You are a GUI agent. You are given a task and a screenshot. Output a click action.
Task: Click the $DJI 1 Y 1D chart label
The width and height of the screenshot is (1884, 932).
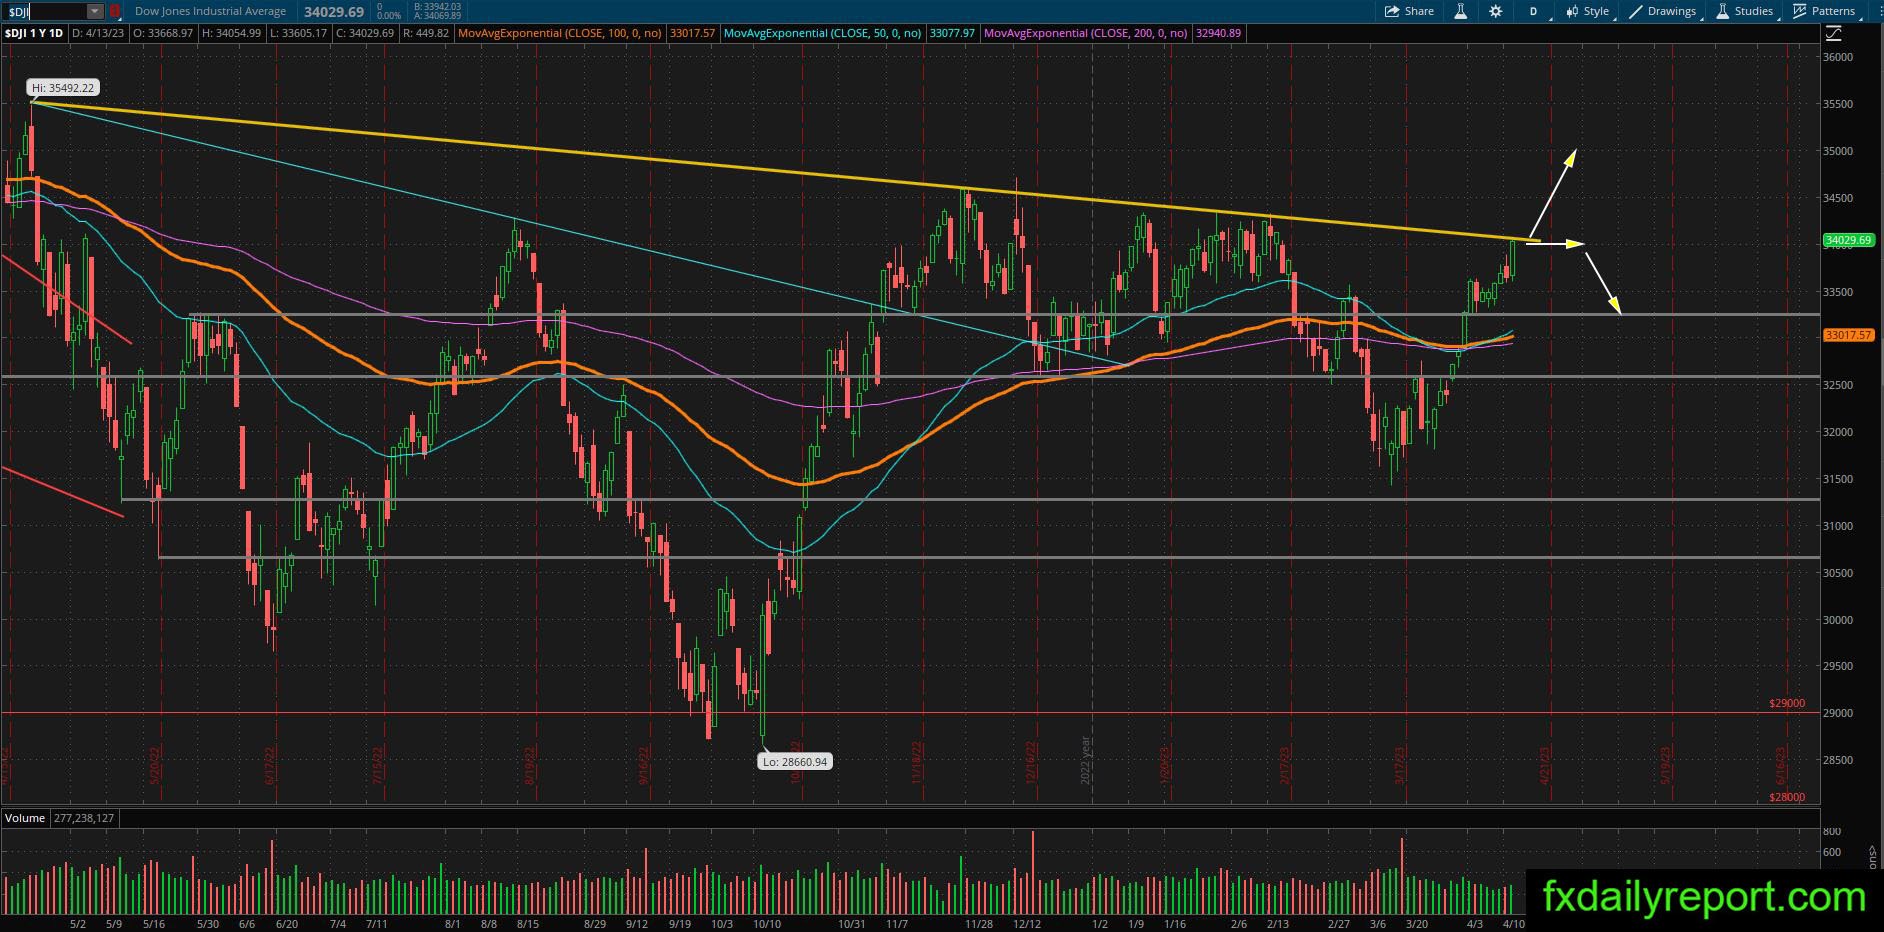[34, 33]
